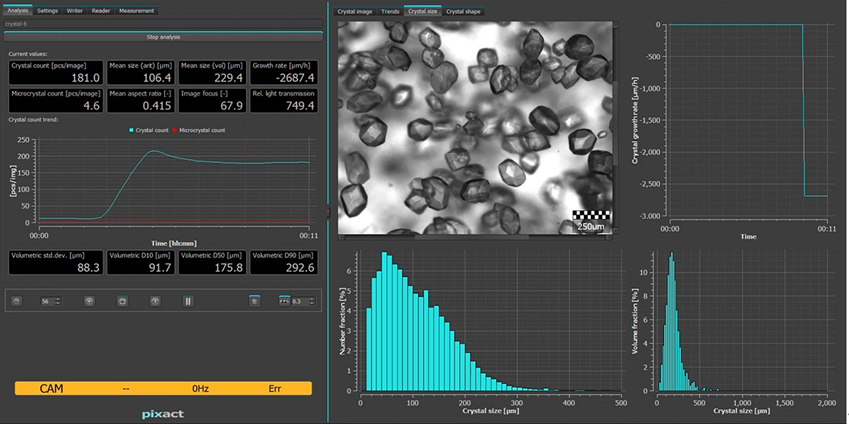The width and height of the screenshot is (849, 425).
Task: Click the highlighted center-target toolbar icon
Action: click(122, 300)
